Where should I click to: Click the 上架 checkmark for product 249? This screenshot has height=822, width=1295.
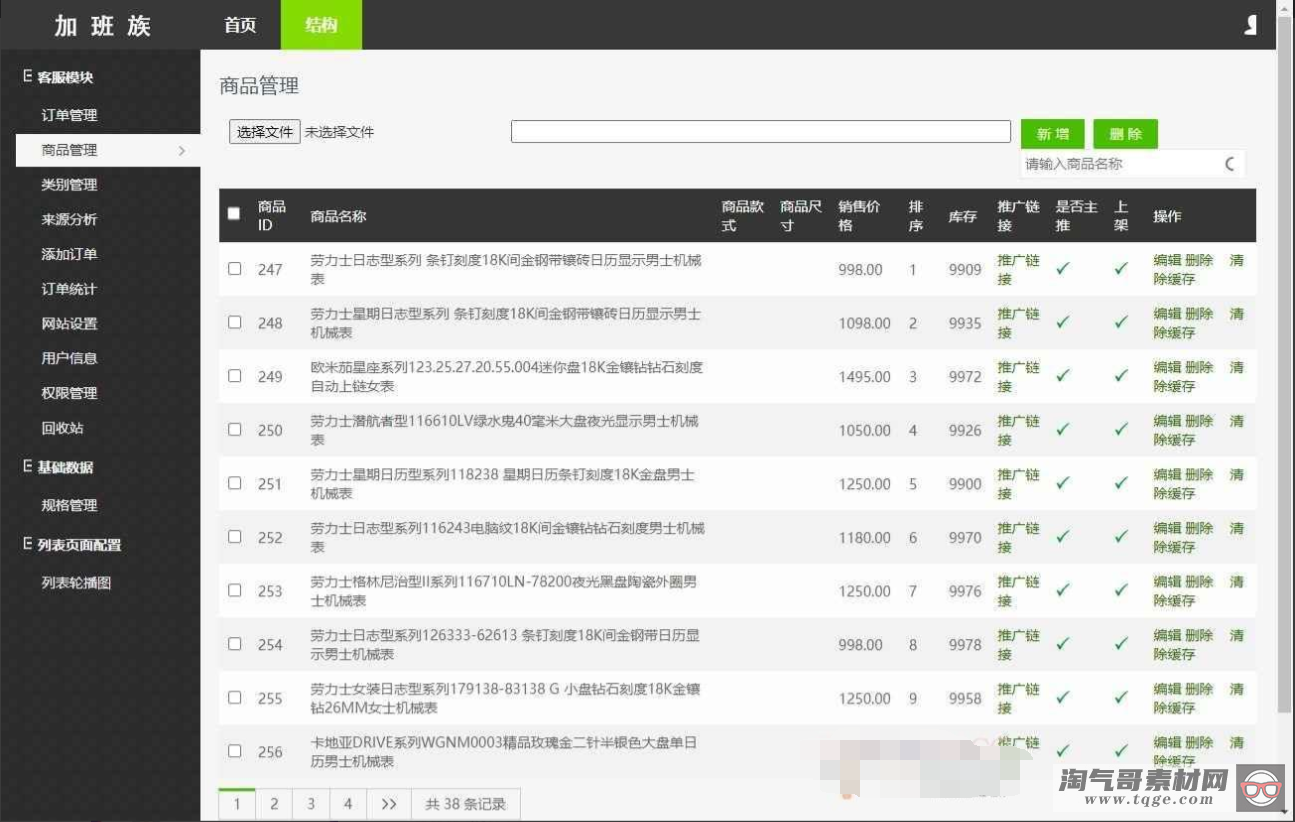tap(1121, 376)
